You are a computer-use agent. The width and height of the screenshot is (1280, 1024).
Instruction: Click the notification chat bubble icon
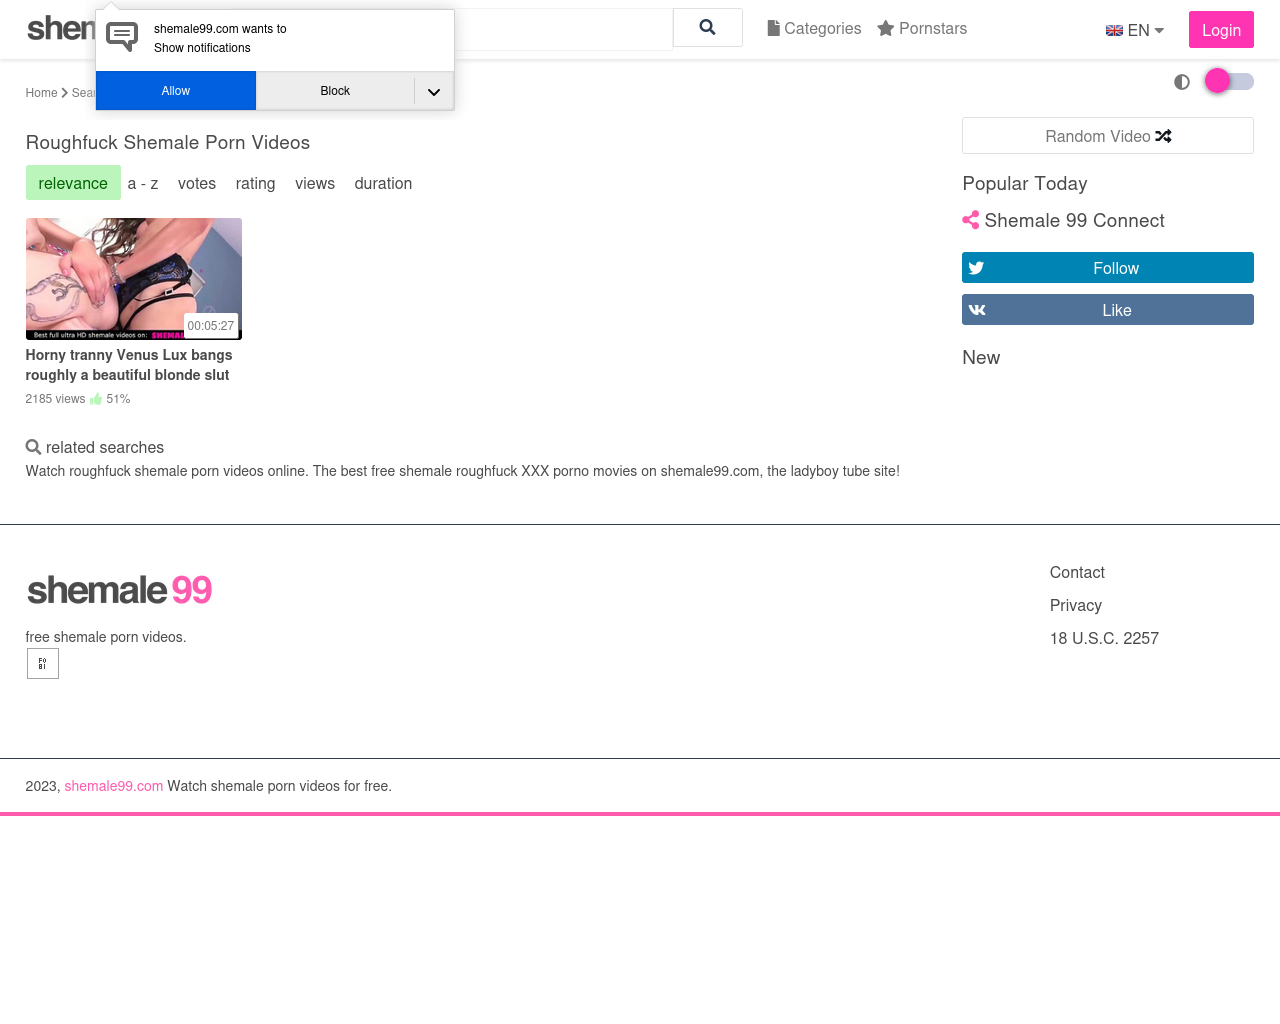point(122,37)
